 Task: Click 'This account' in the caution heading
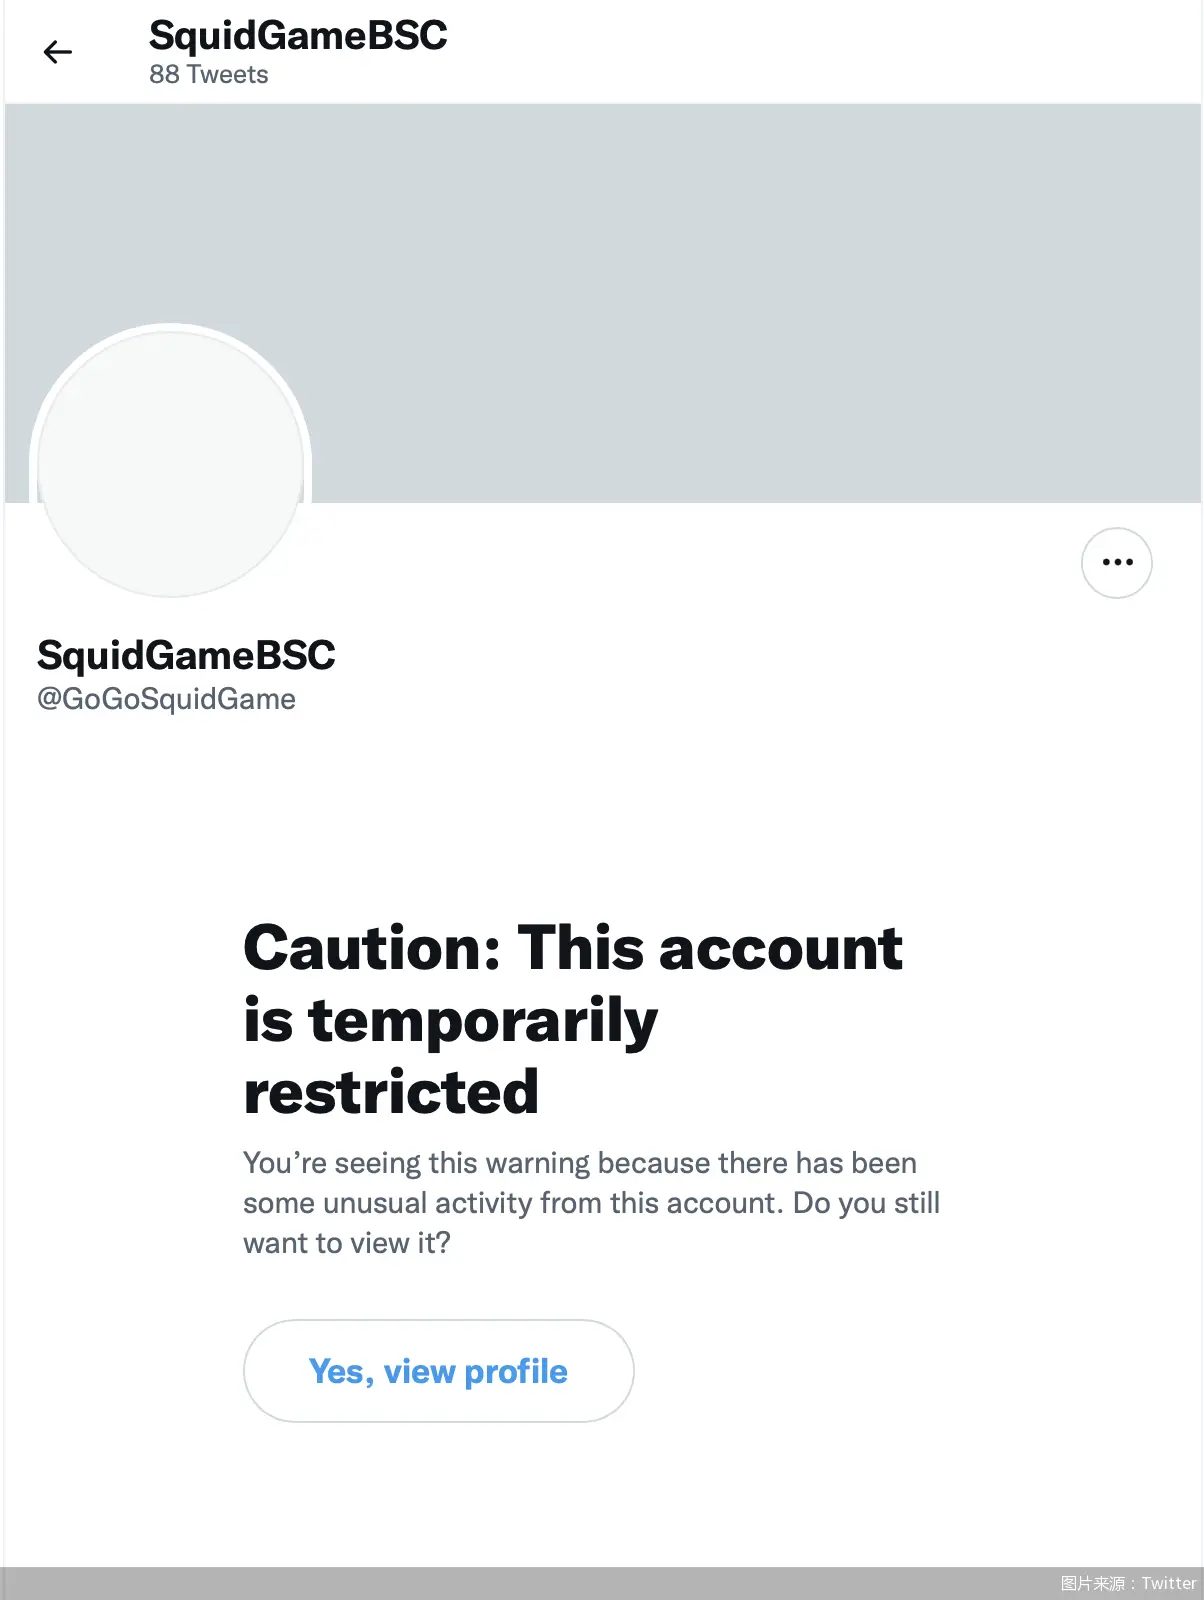[x=709, y=948]
